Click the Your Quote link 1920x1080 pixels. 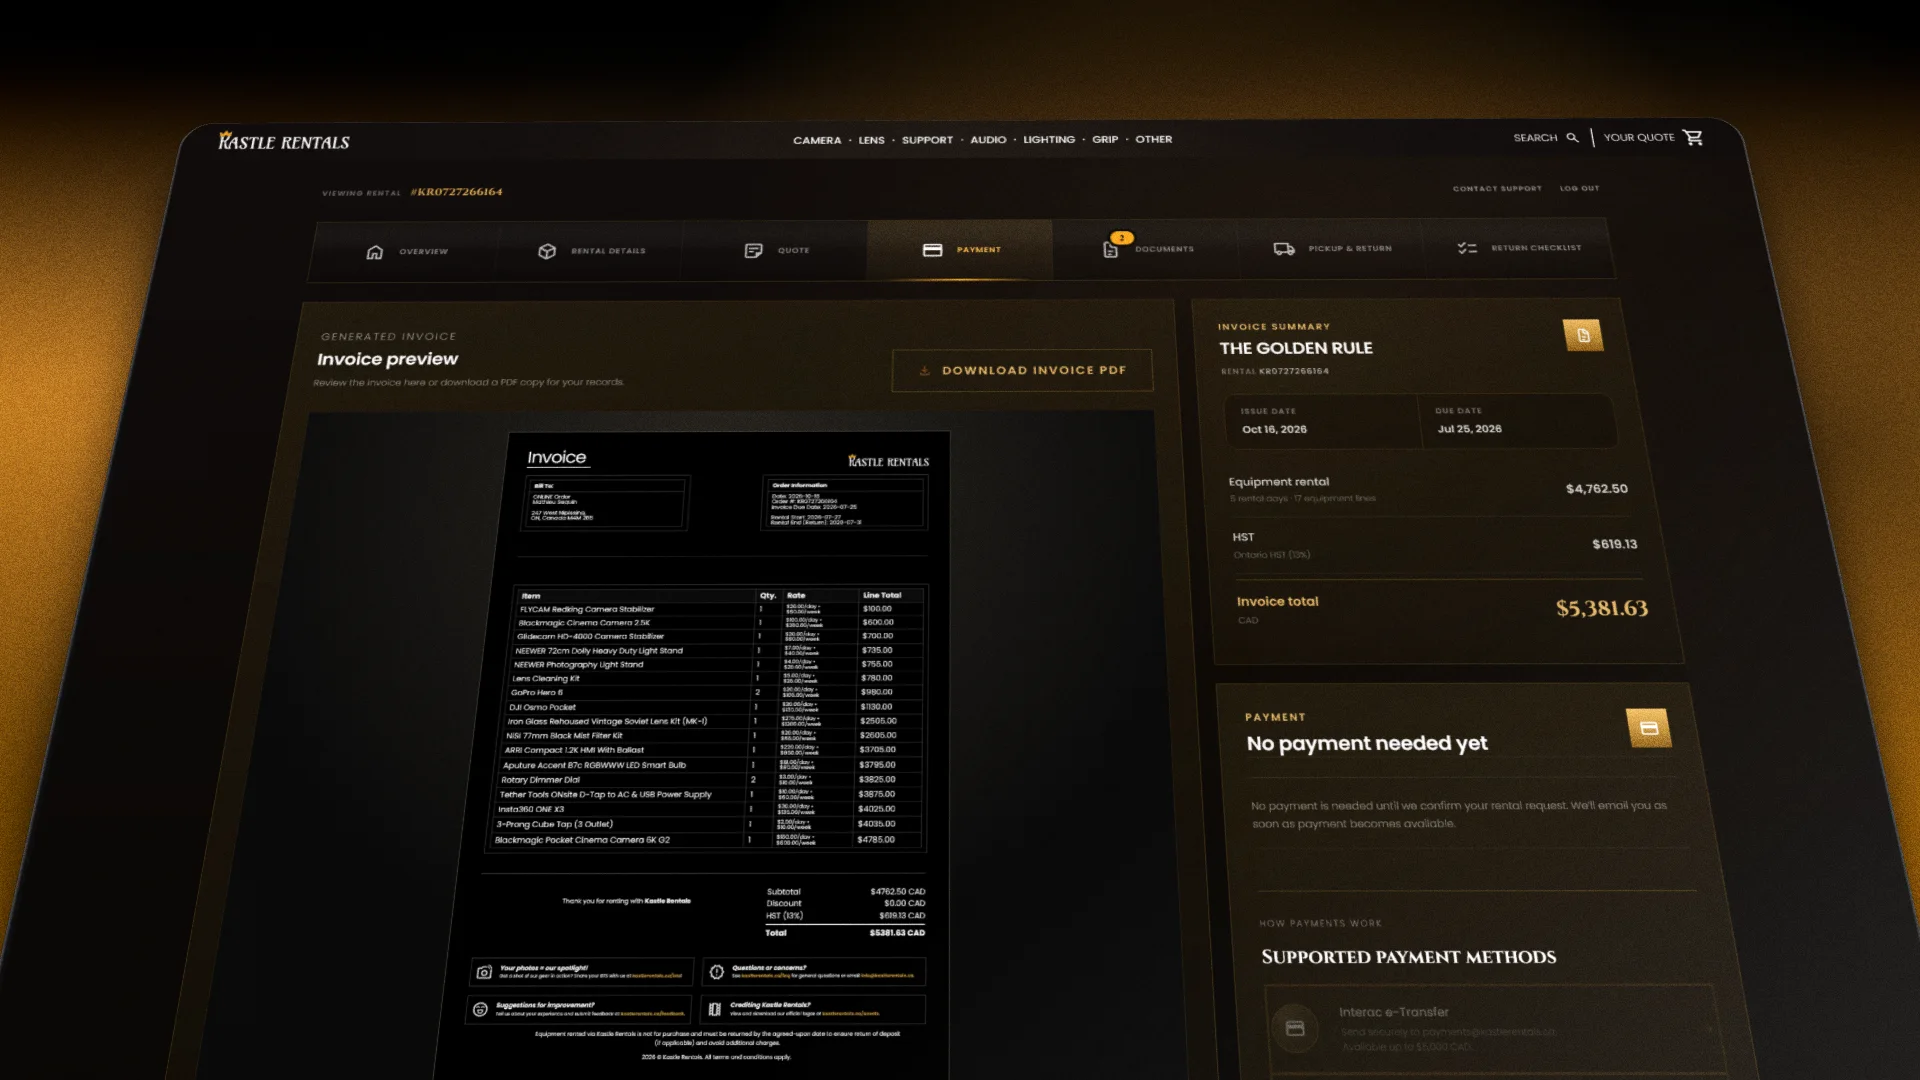(1639, 138)
